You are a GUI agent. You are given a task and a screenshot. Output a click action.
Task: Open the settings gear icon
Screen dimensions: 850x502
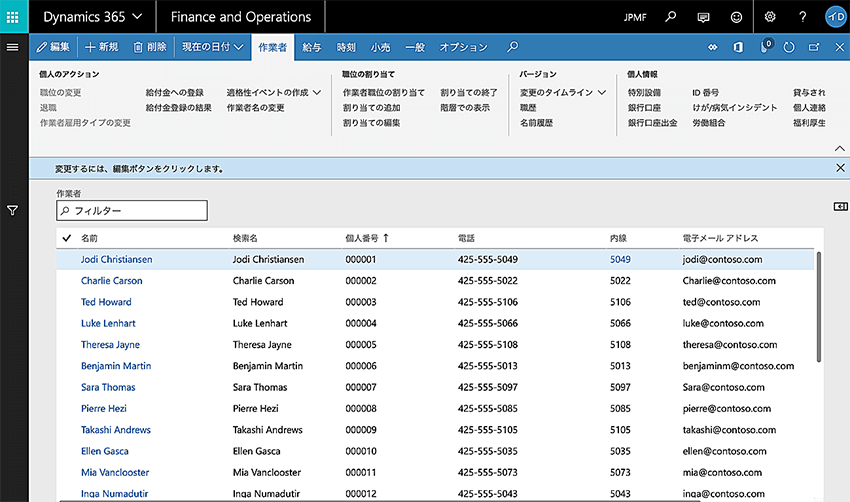coord(770,17)
